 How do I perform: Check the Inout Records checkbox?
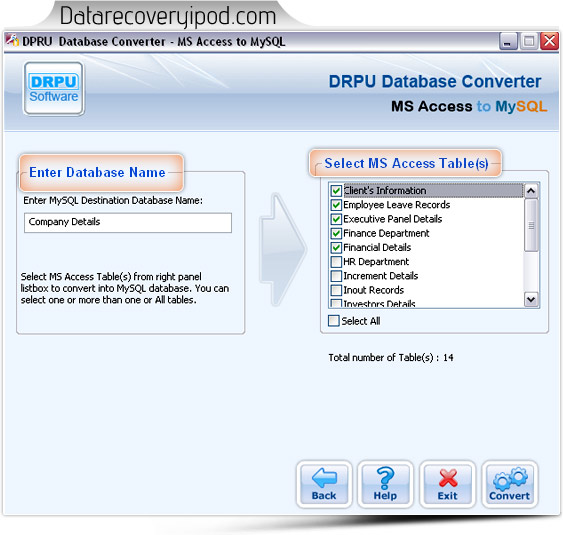click(336, 290)
